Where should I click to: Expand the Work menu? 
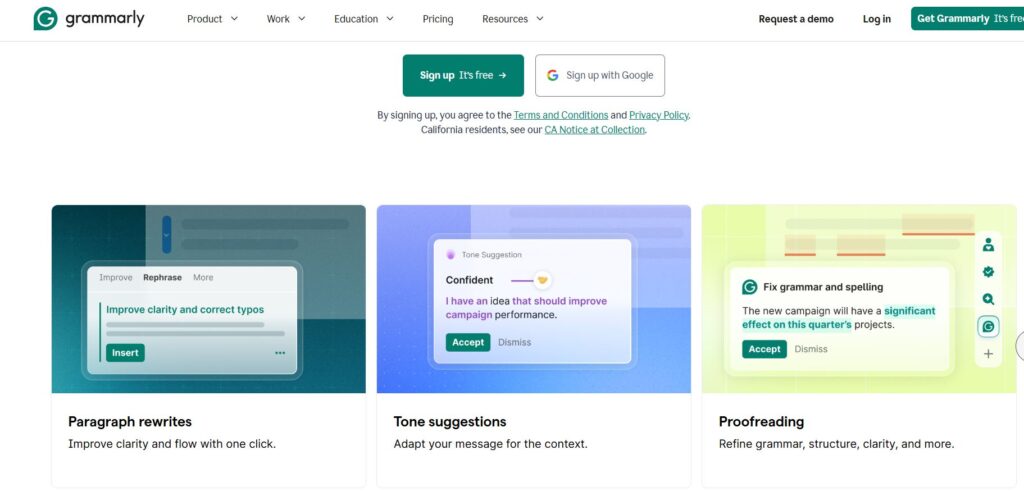tap(286, 19)
